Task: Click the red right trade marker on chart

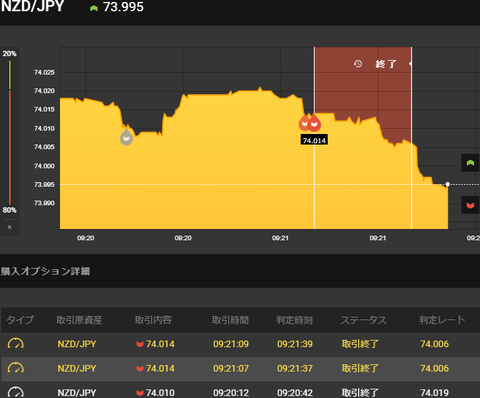Action: (x=314, y=123)
